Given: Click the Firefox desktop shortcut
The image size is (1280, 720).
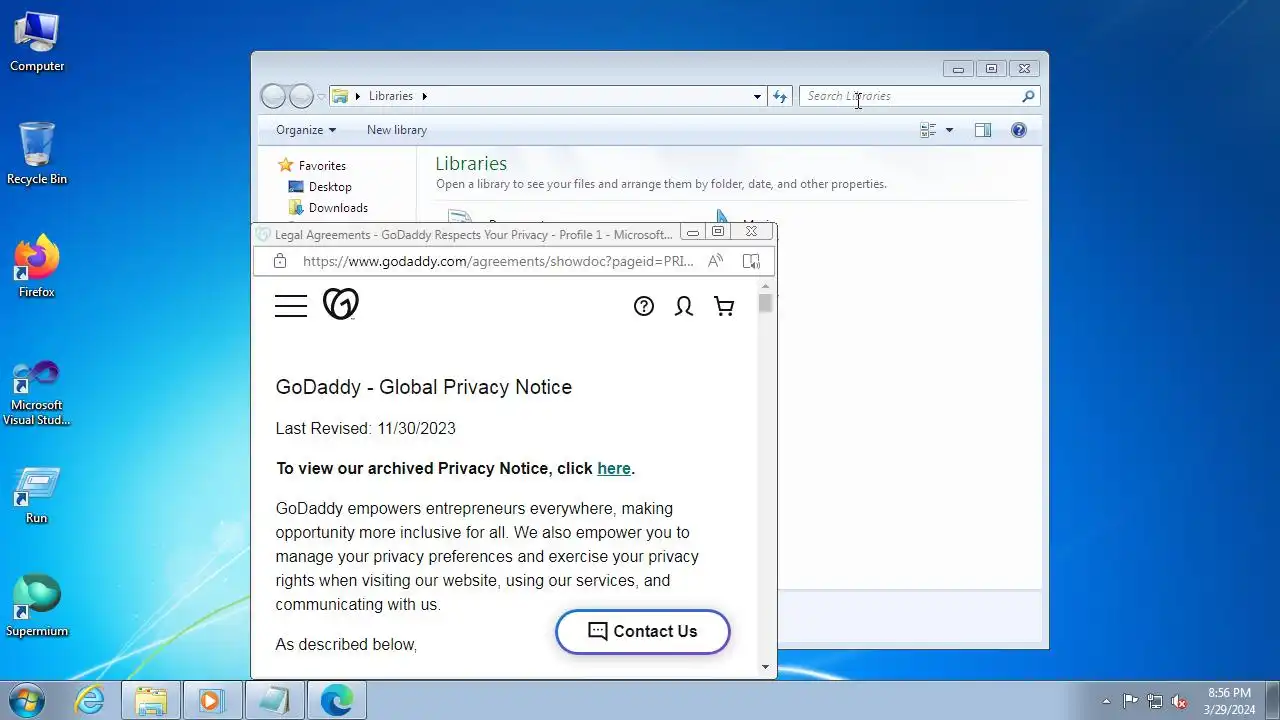Looking at the screenshot, I should tap(37, 267).
